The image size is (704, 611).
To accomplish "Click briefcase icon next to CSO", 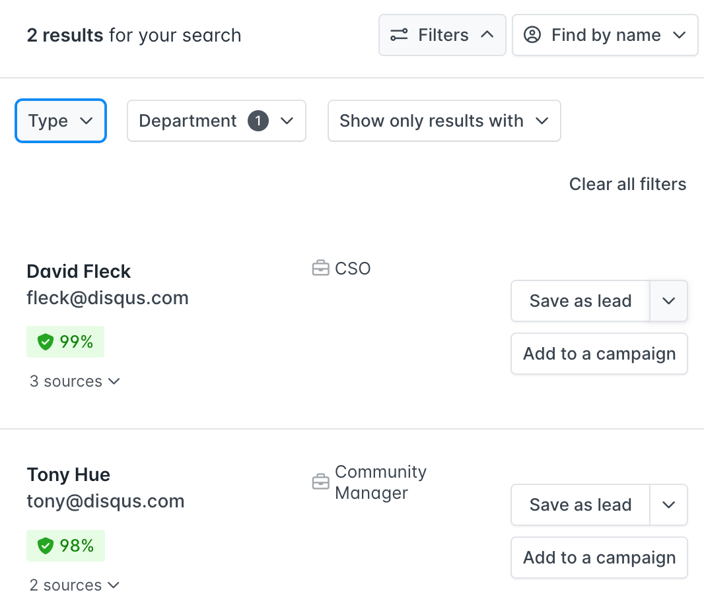I will [321, 268].
